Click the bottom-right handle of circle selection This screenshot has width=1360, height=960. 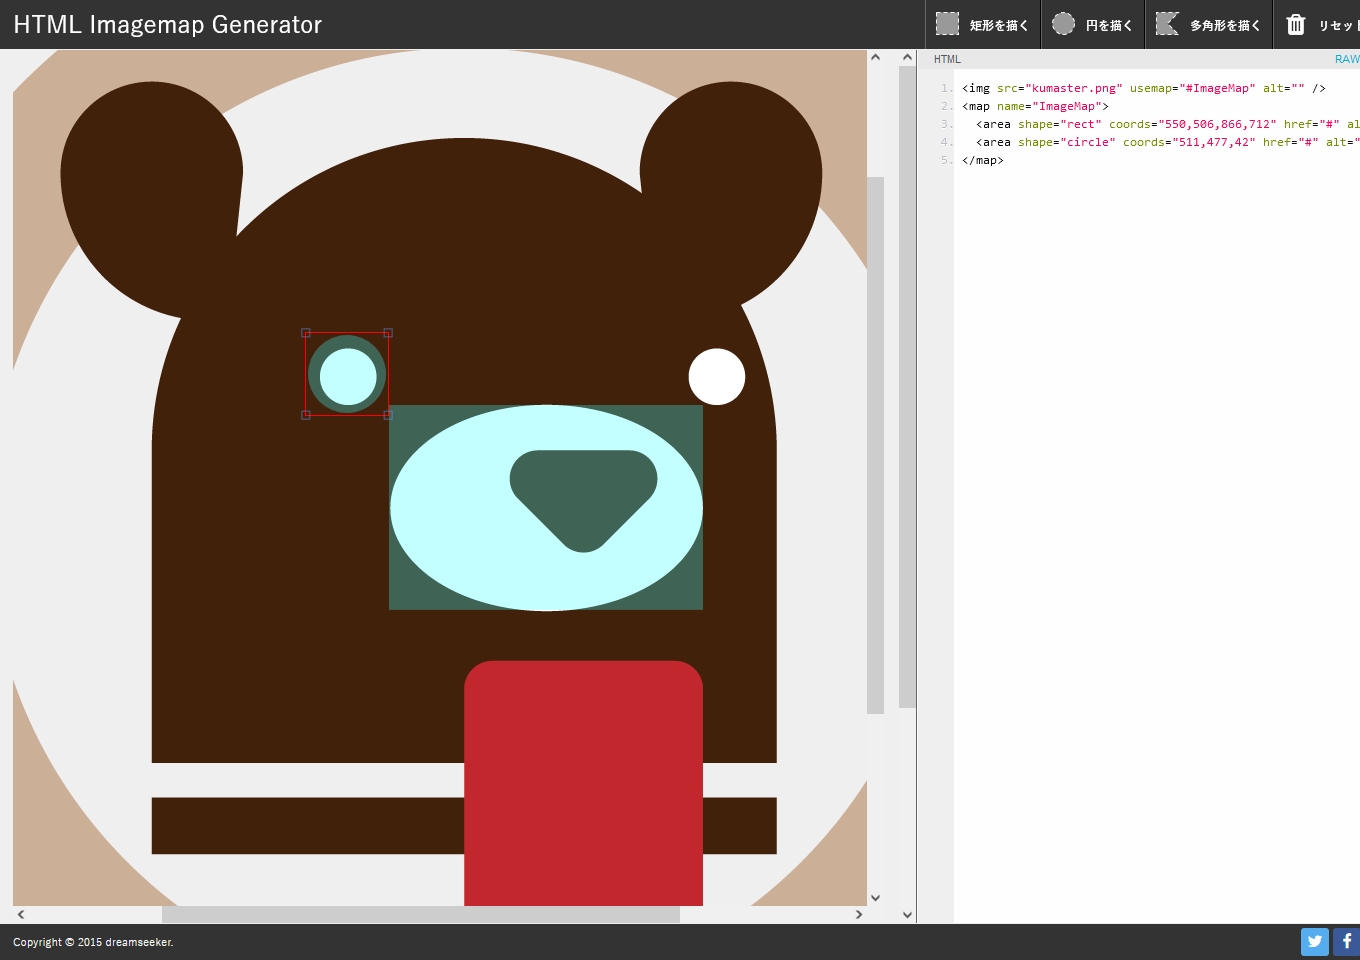point(388,415)
